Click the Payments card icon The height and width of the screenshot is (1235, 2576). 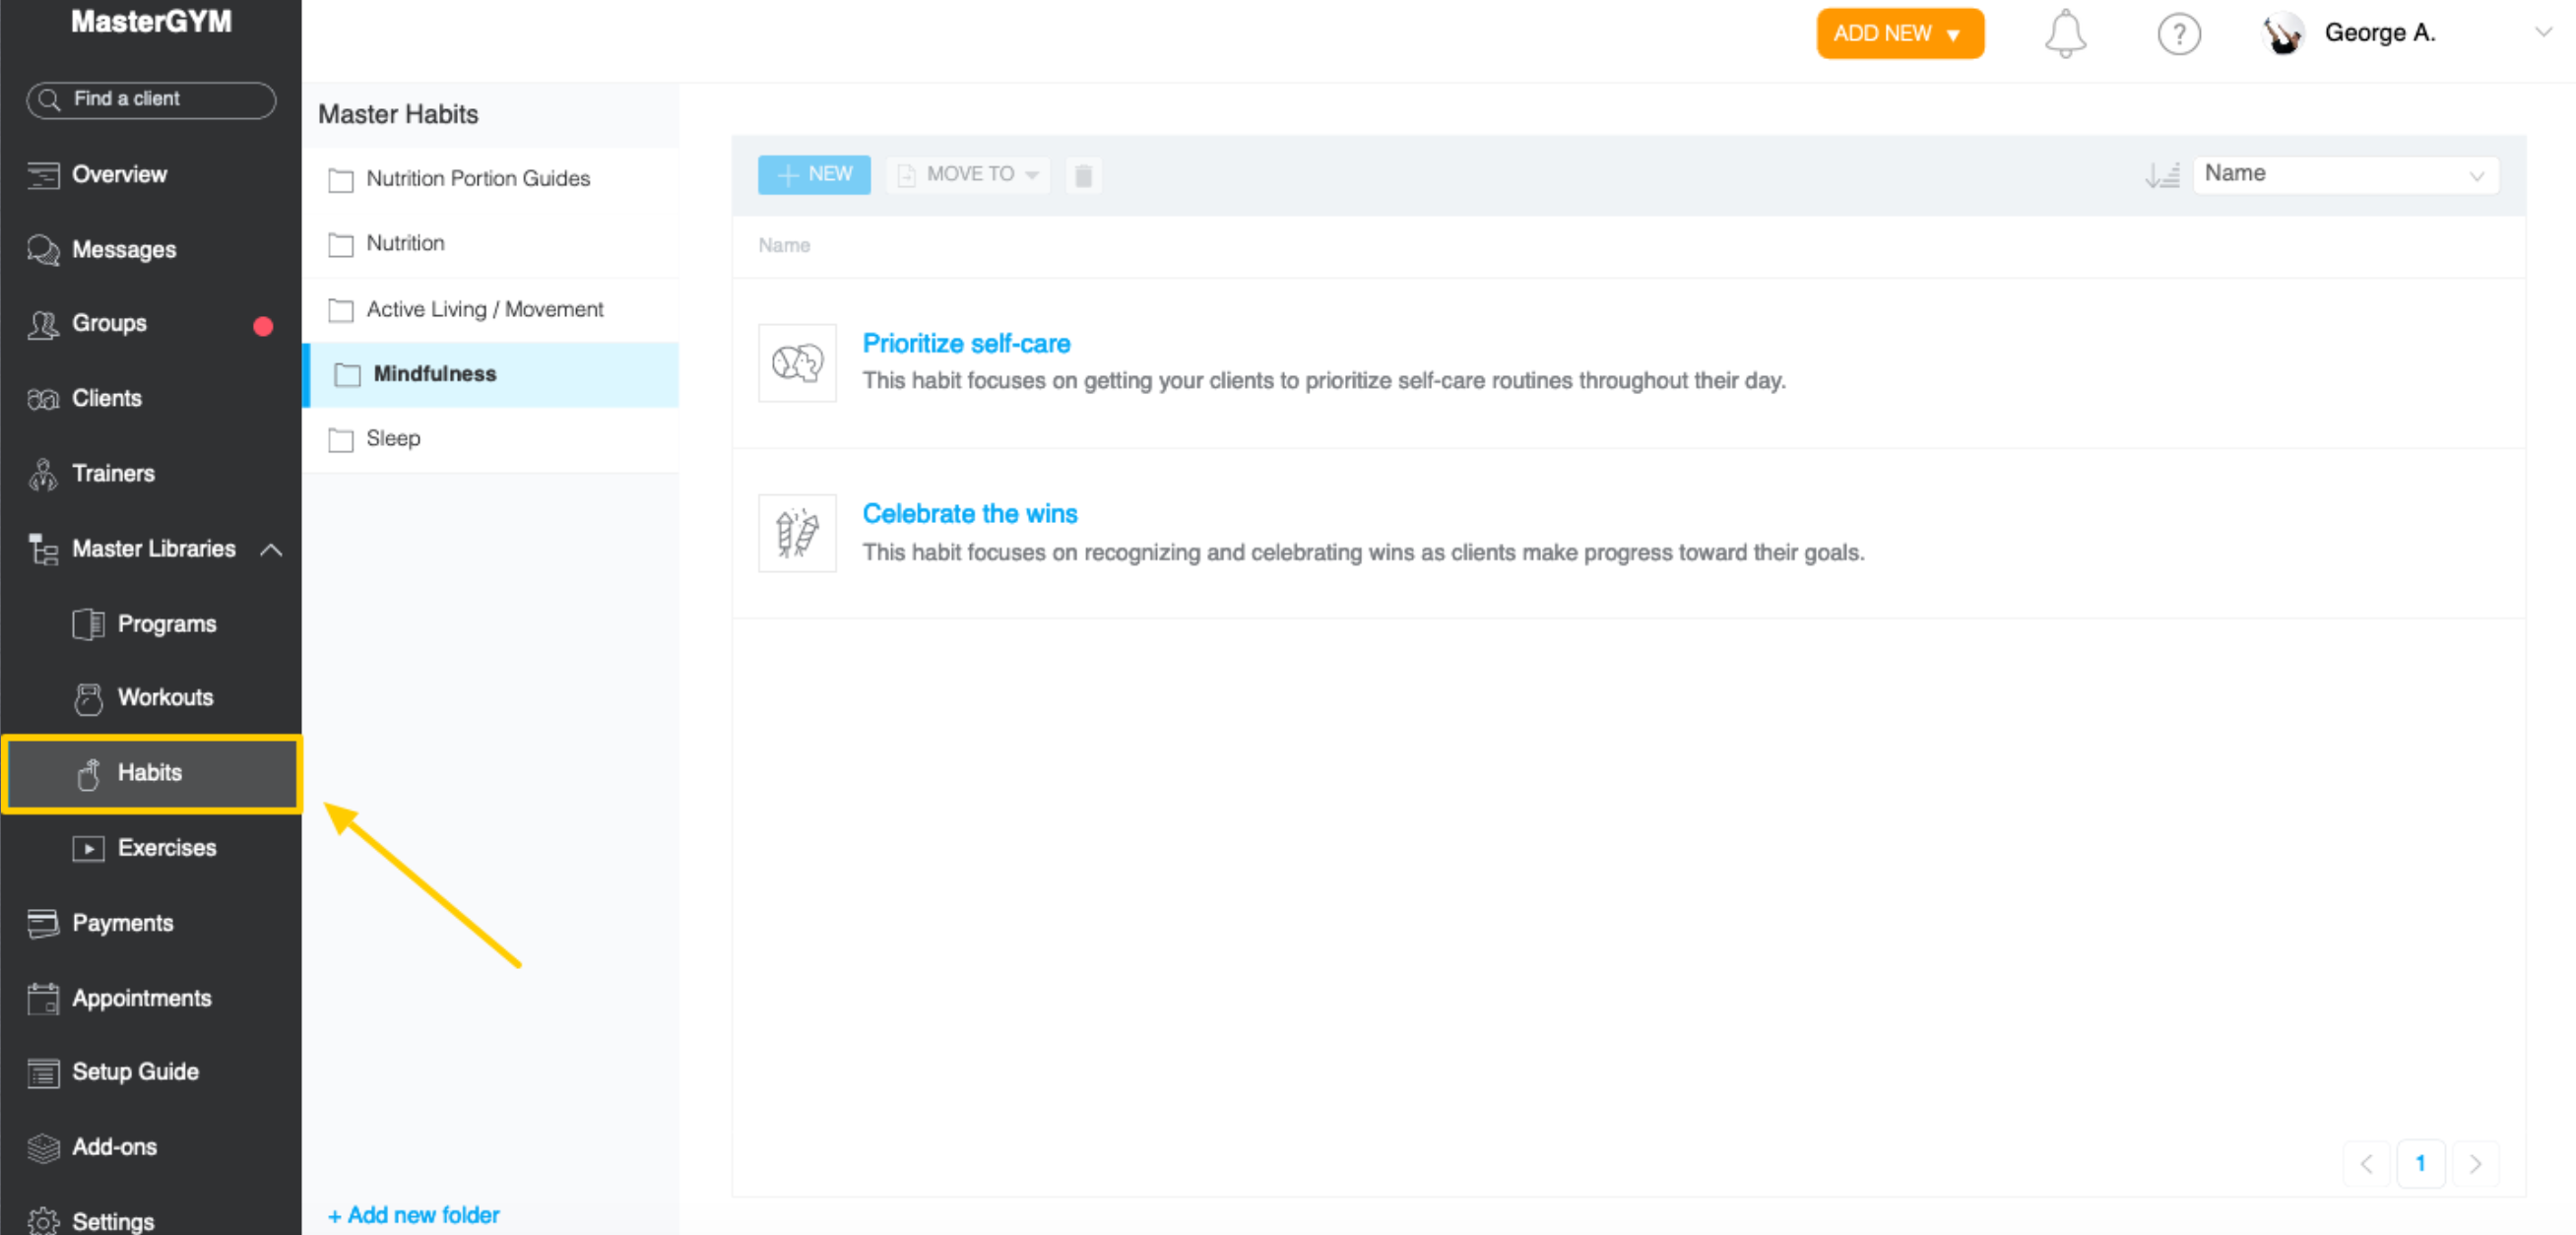click(x=43, y=923)
